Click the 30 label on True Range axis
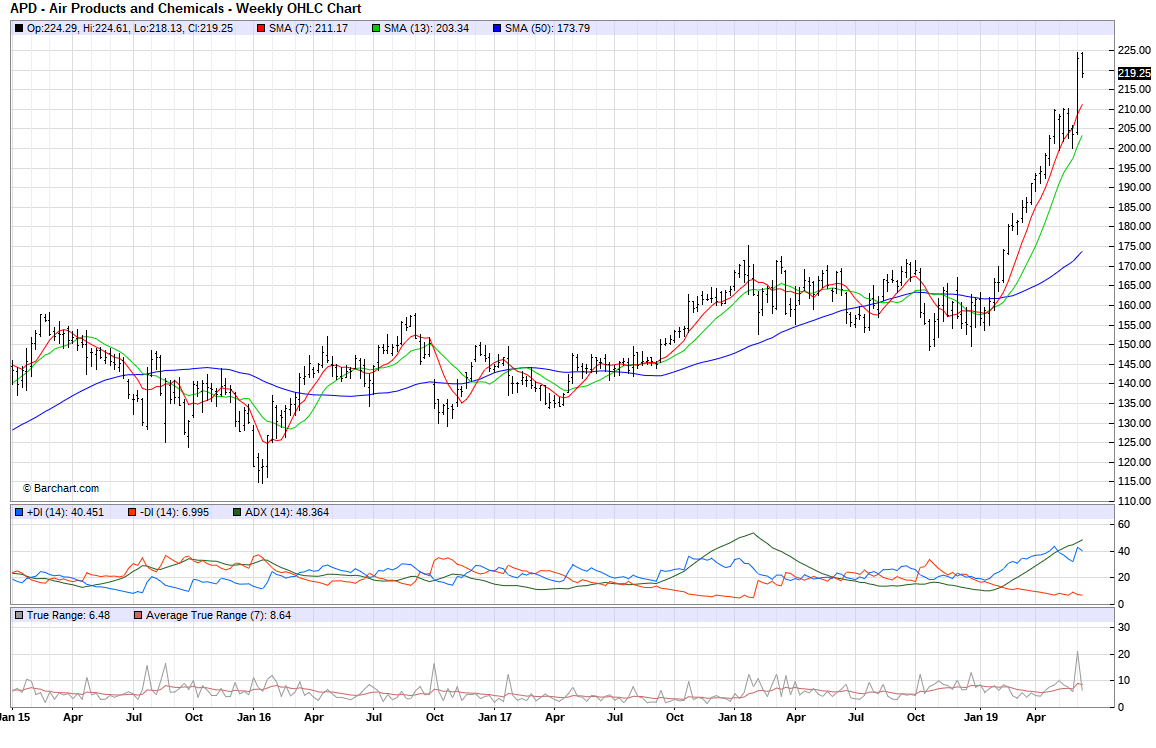Screen dimensions: 1156x748 coord(1124,627)
